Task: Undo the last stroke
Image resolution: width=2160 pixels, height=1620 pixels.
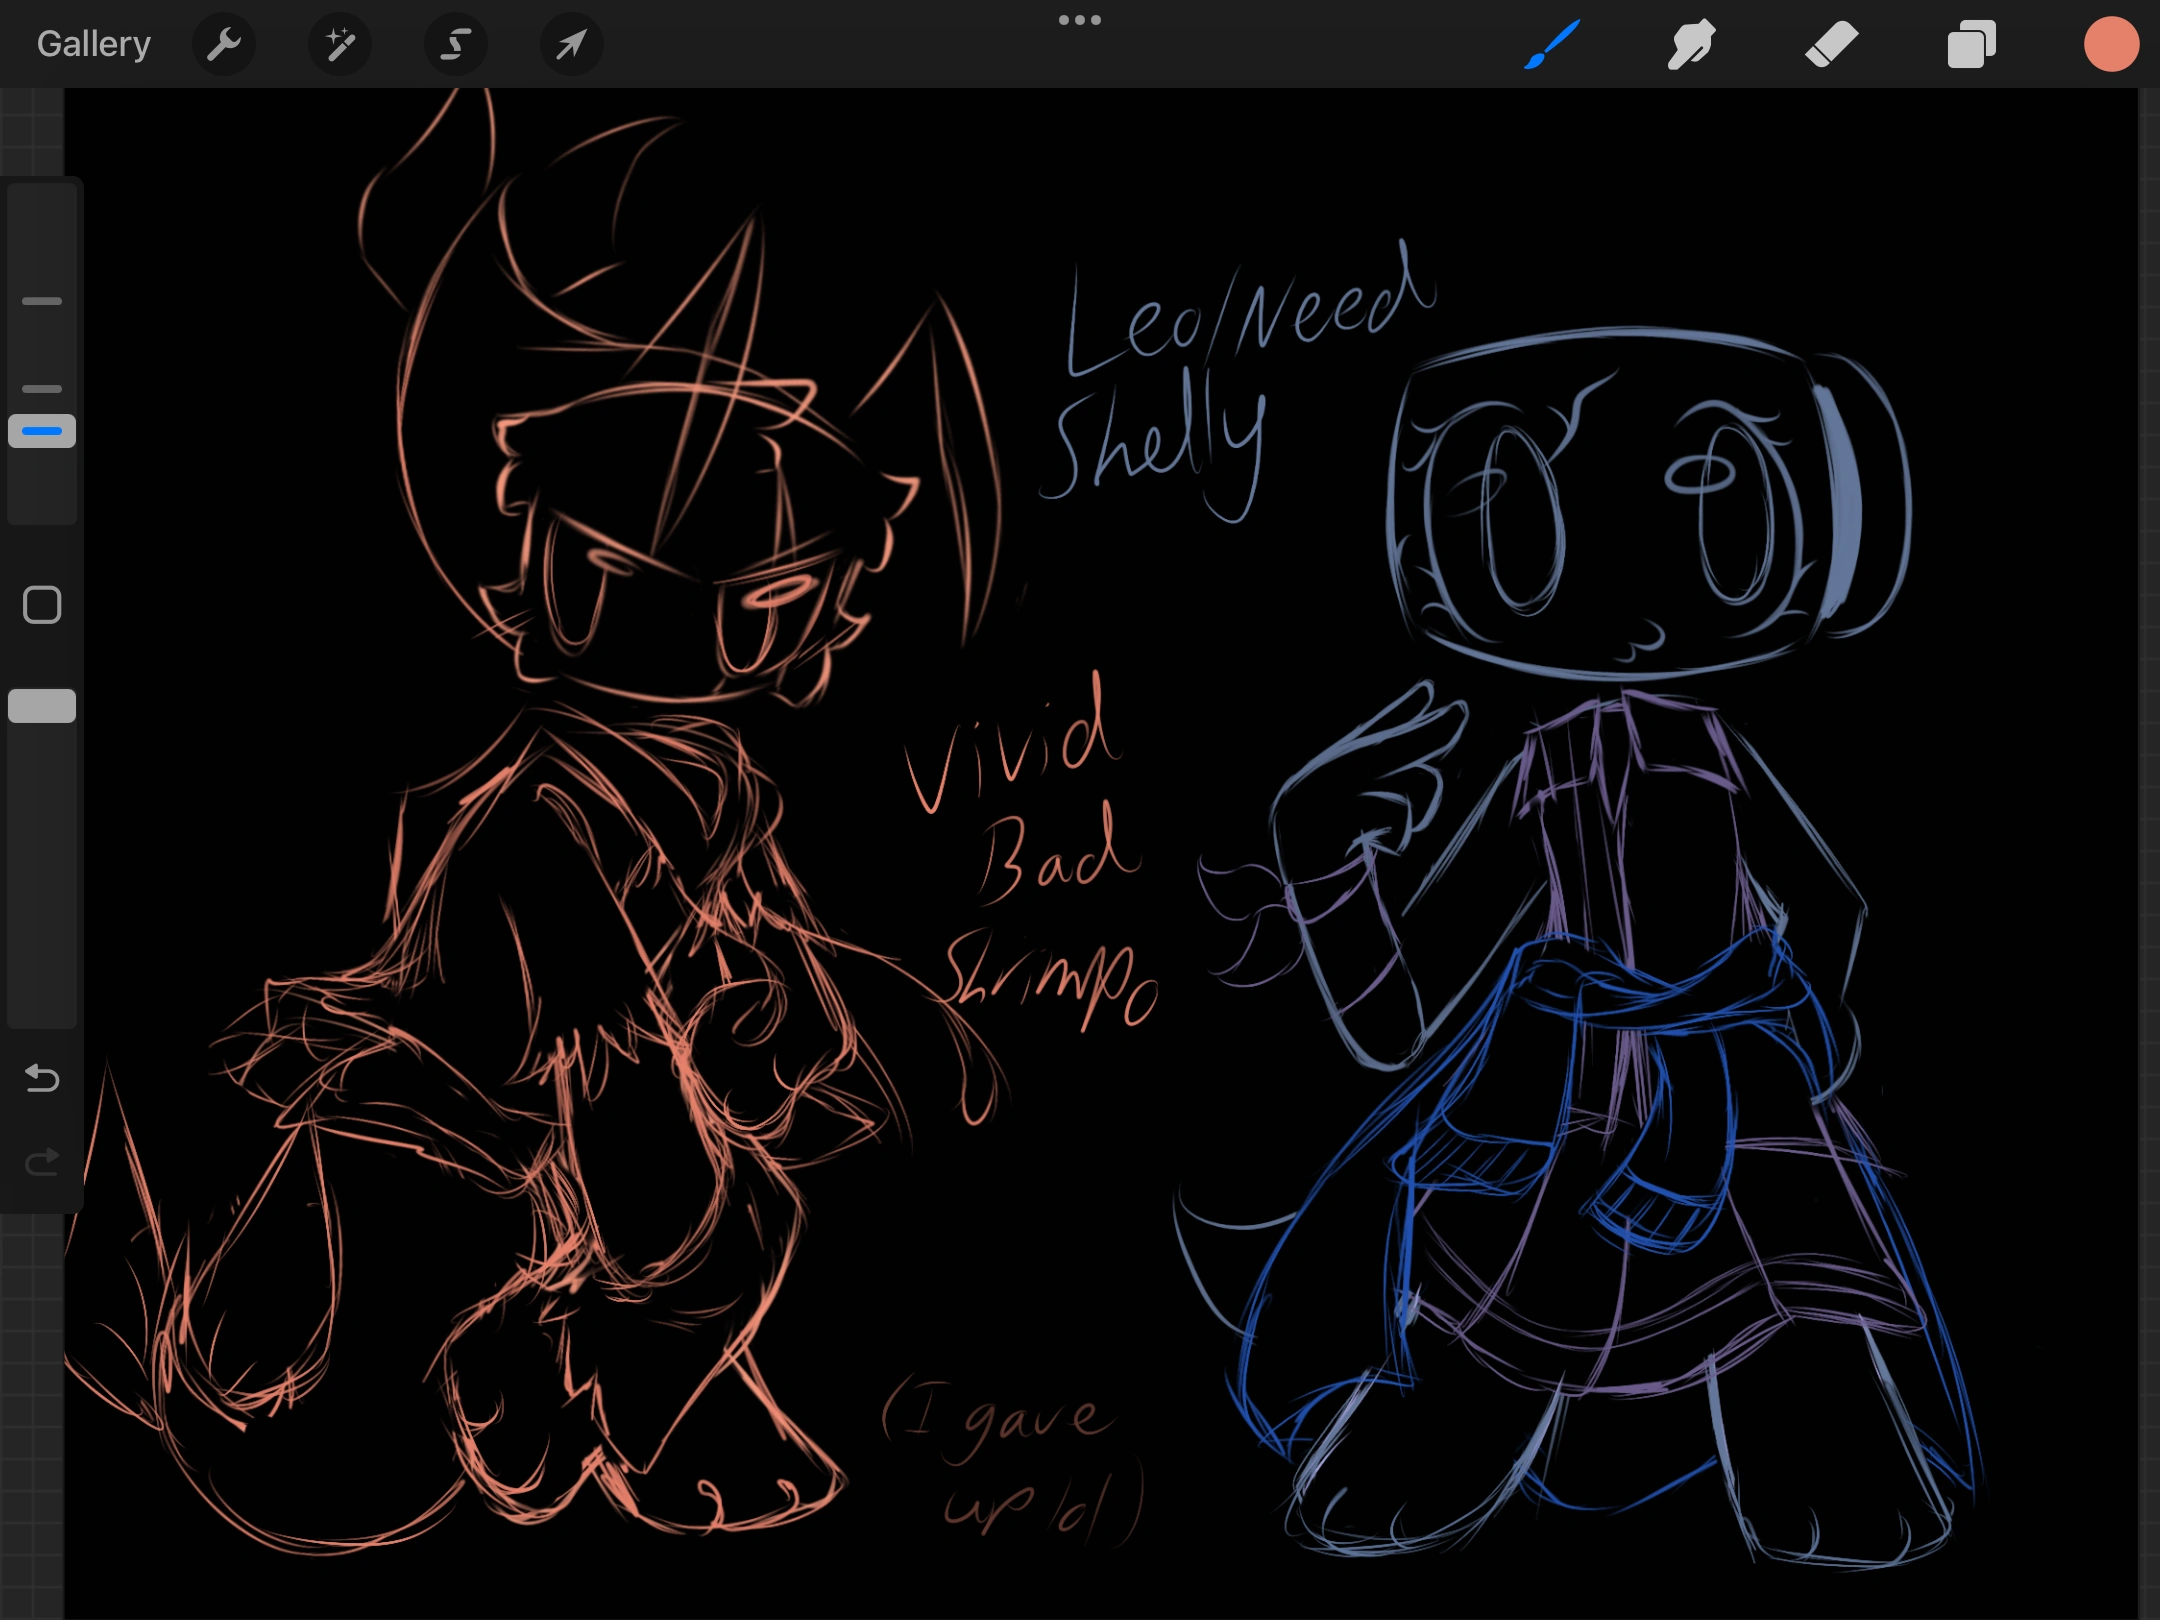Action: click(42, 1078)
